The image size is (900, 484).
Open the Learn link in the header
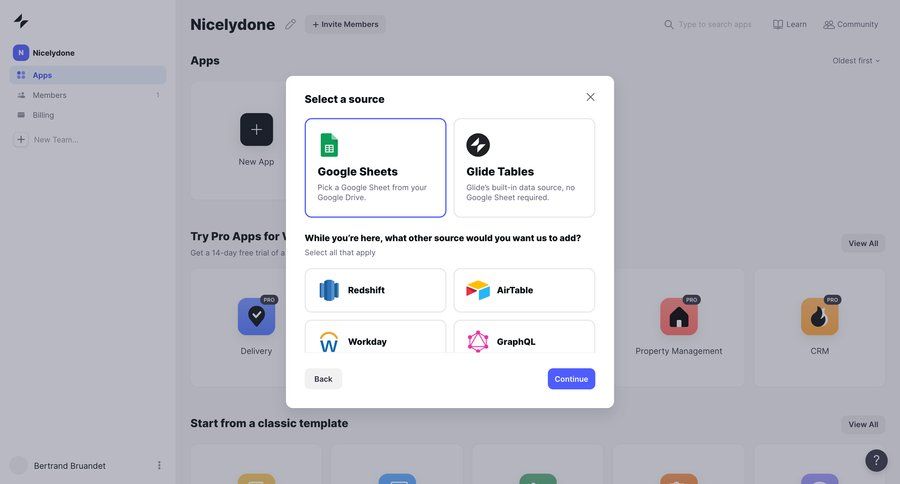click(790, 25)
